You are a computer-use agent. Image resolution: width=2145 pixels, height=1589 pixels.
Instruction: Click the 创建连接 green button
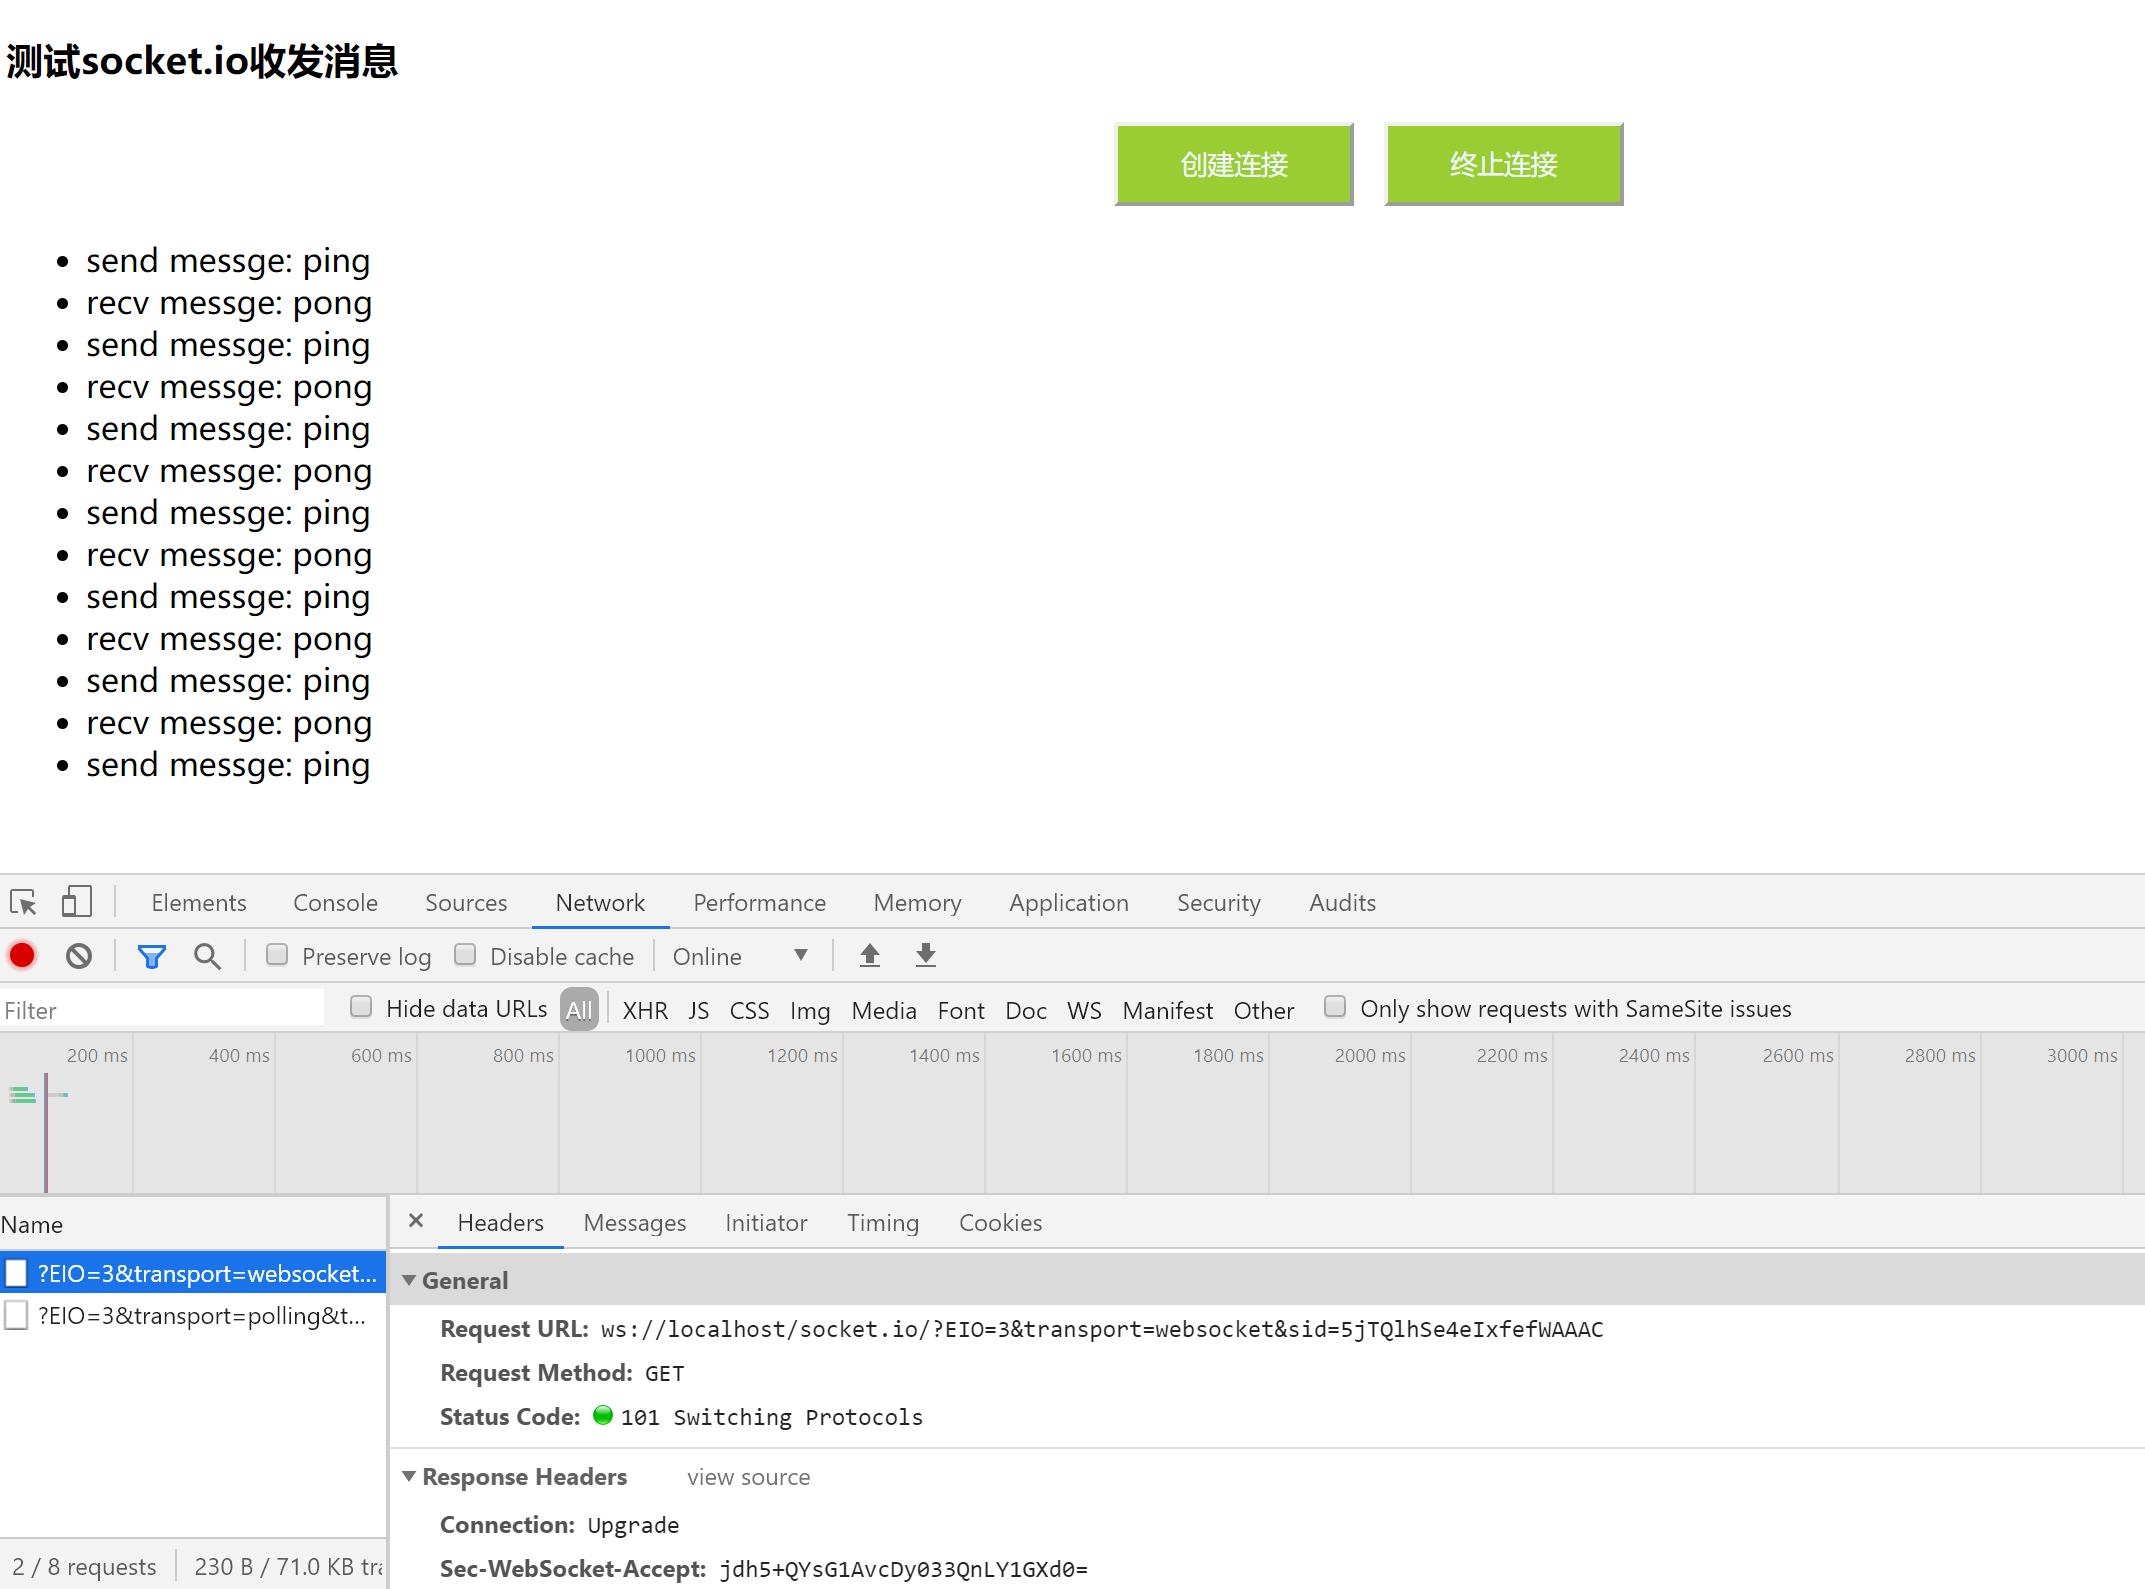[x=1233, y=164]
